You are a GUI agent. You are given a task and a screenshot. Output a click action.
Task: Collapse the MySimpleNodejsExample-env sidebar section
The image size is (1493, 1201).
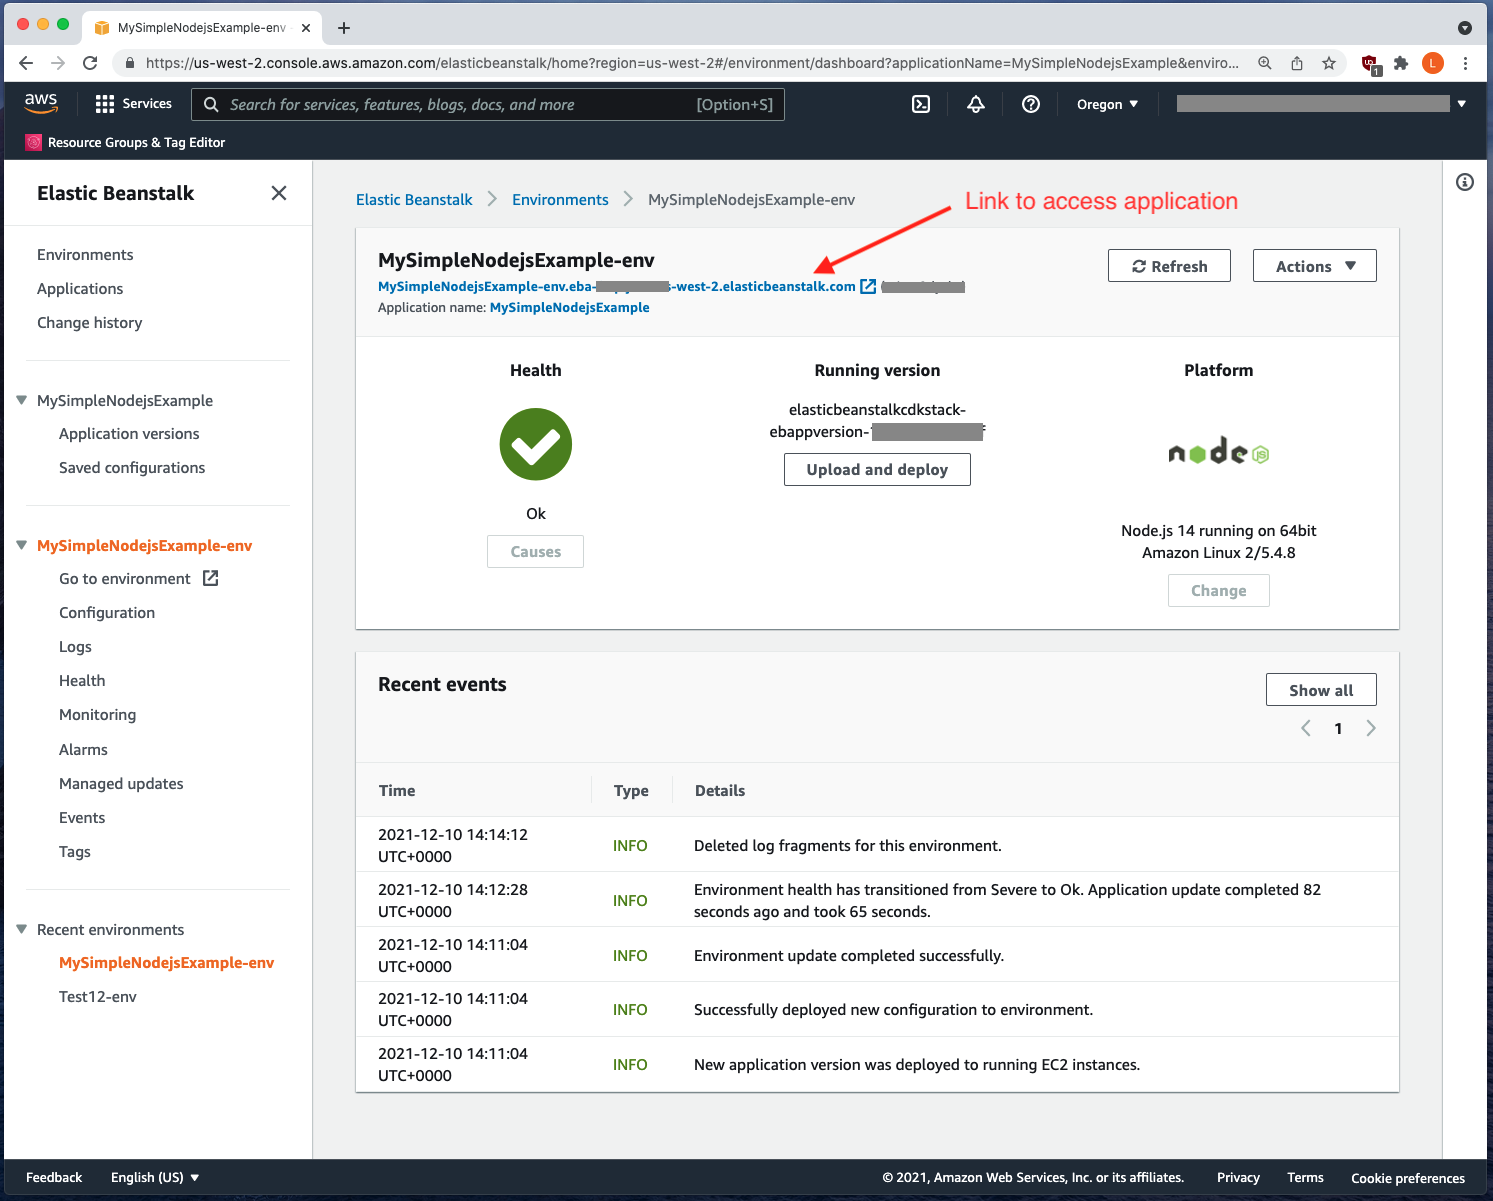(x=21, y=545)
